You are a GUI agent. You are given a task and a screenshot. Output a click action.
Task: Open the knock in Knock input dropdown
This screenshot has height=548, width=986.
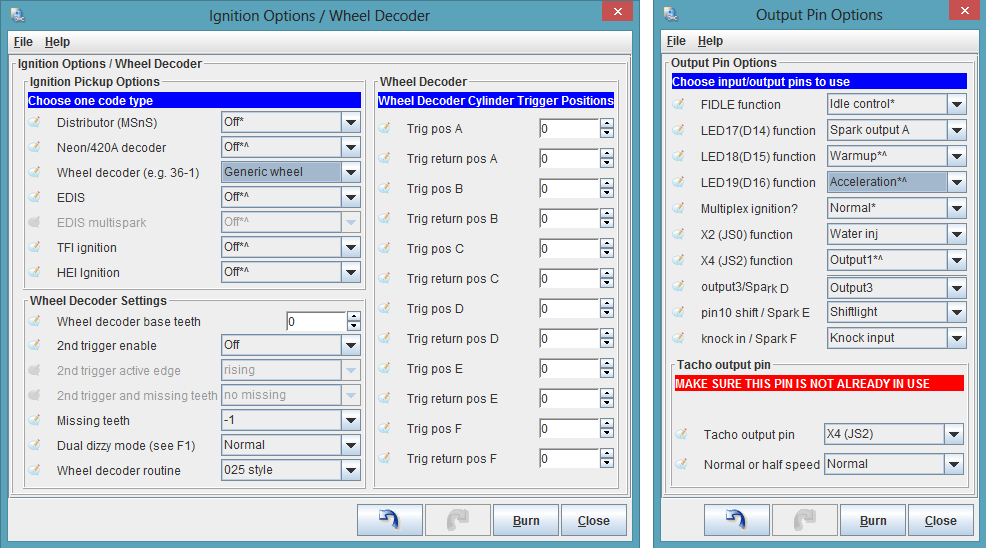click(x=897, y=338)
